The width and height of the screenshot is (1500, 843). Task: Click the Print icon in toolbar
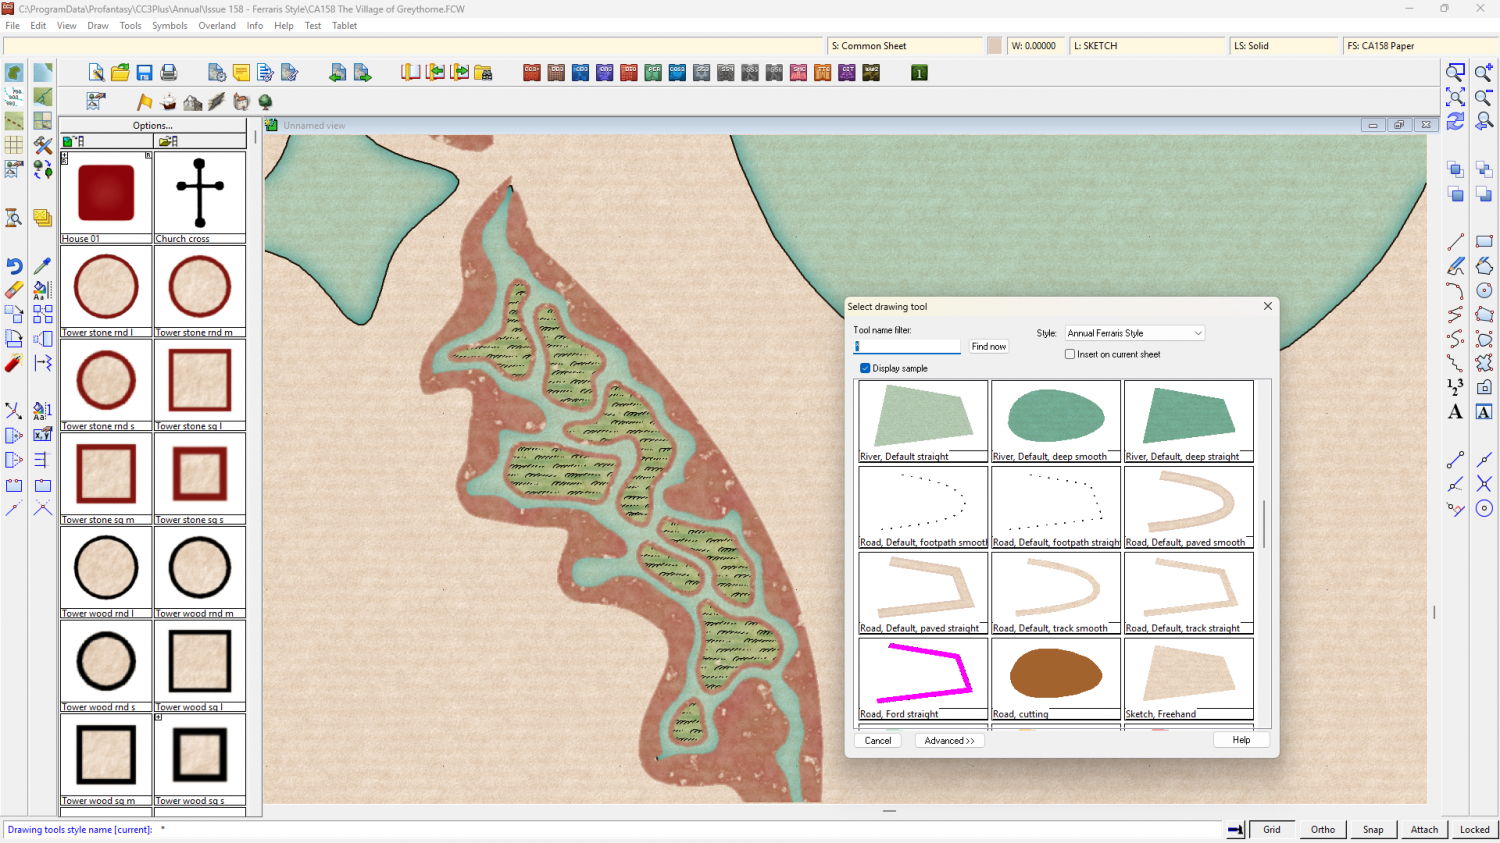coord(169,73)
